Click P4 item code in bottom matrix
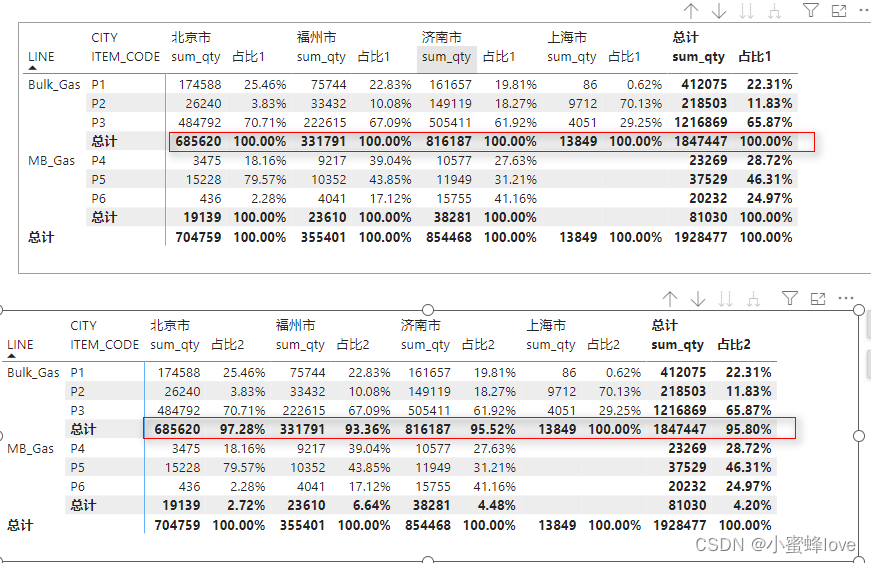 point(77,449)
